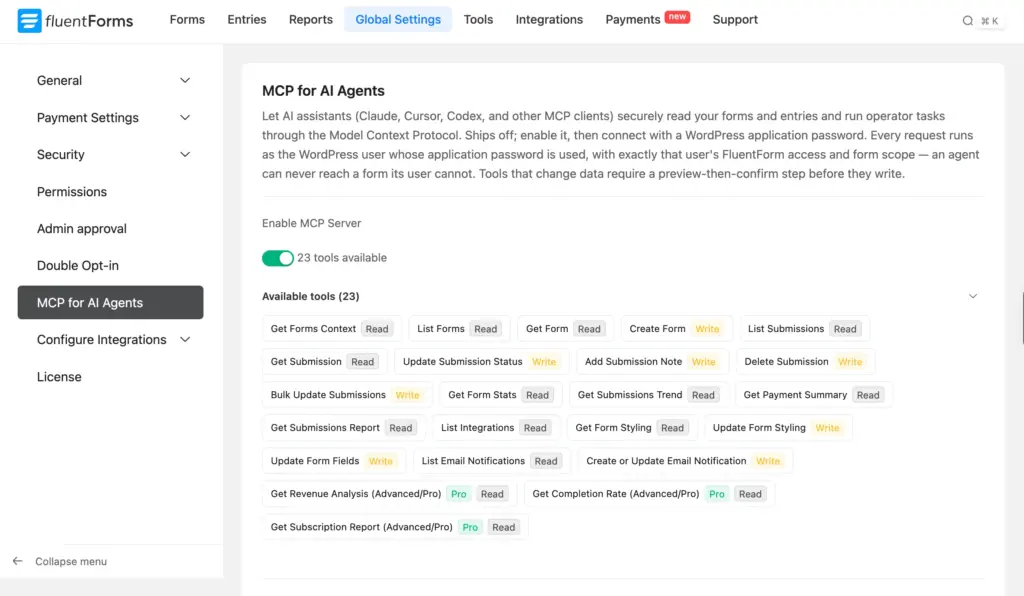Click the Get Forms Context tool chip
Viewport: 1024px width, 596px height.
coord(331,329)
